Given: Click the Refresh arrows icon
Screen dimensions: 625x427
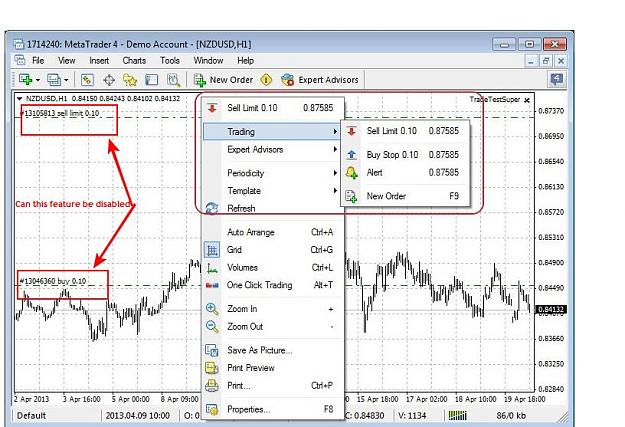Looking at the screenshot, I should [x=212, y=208].
